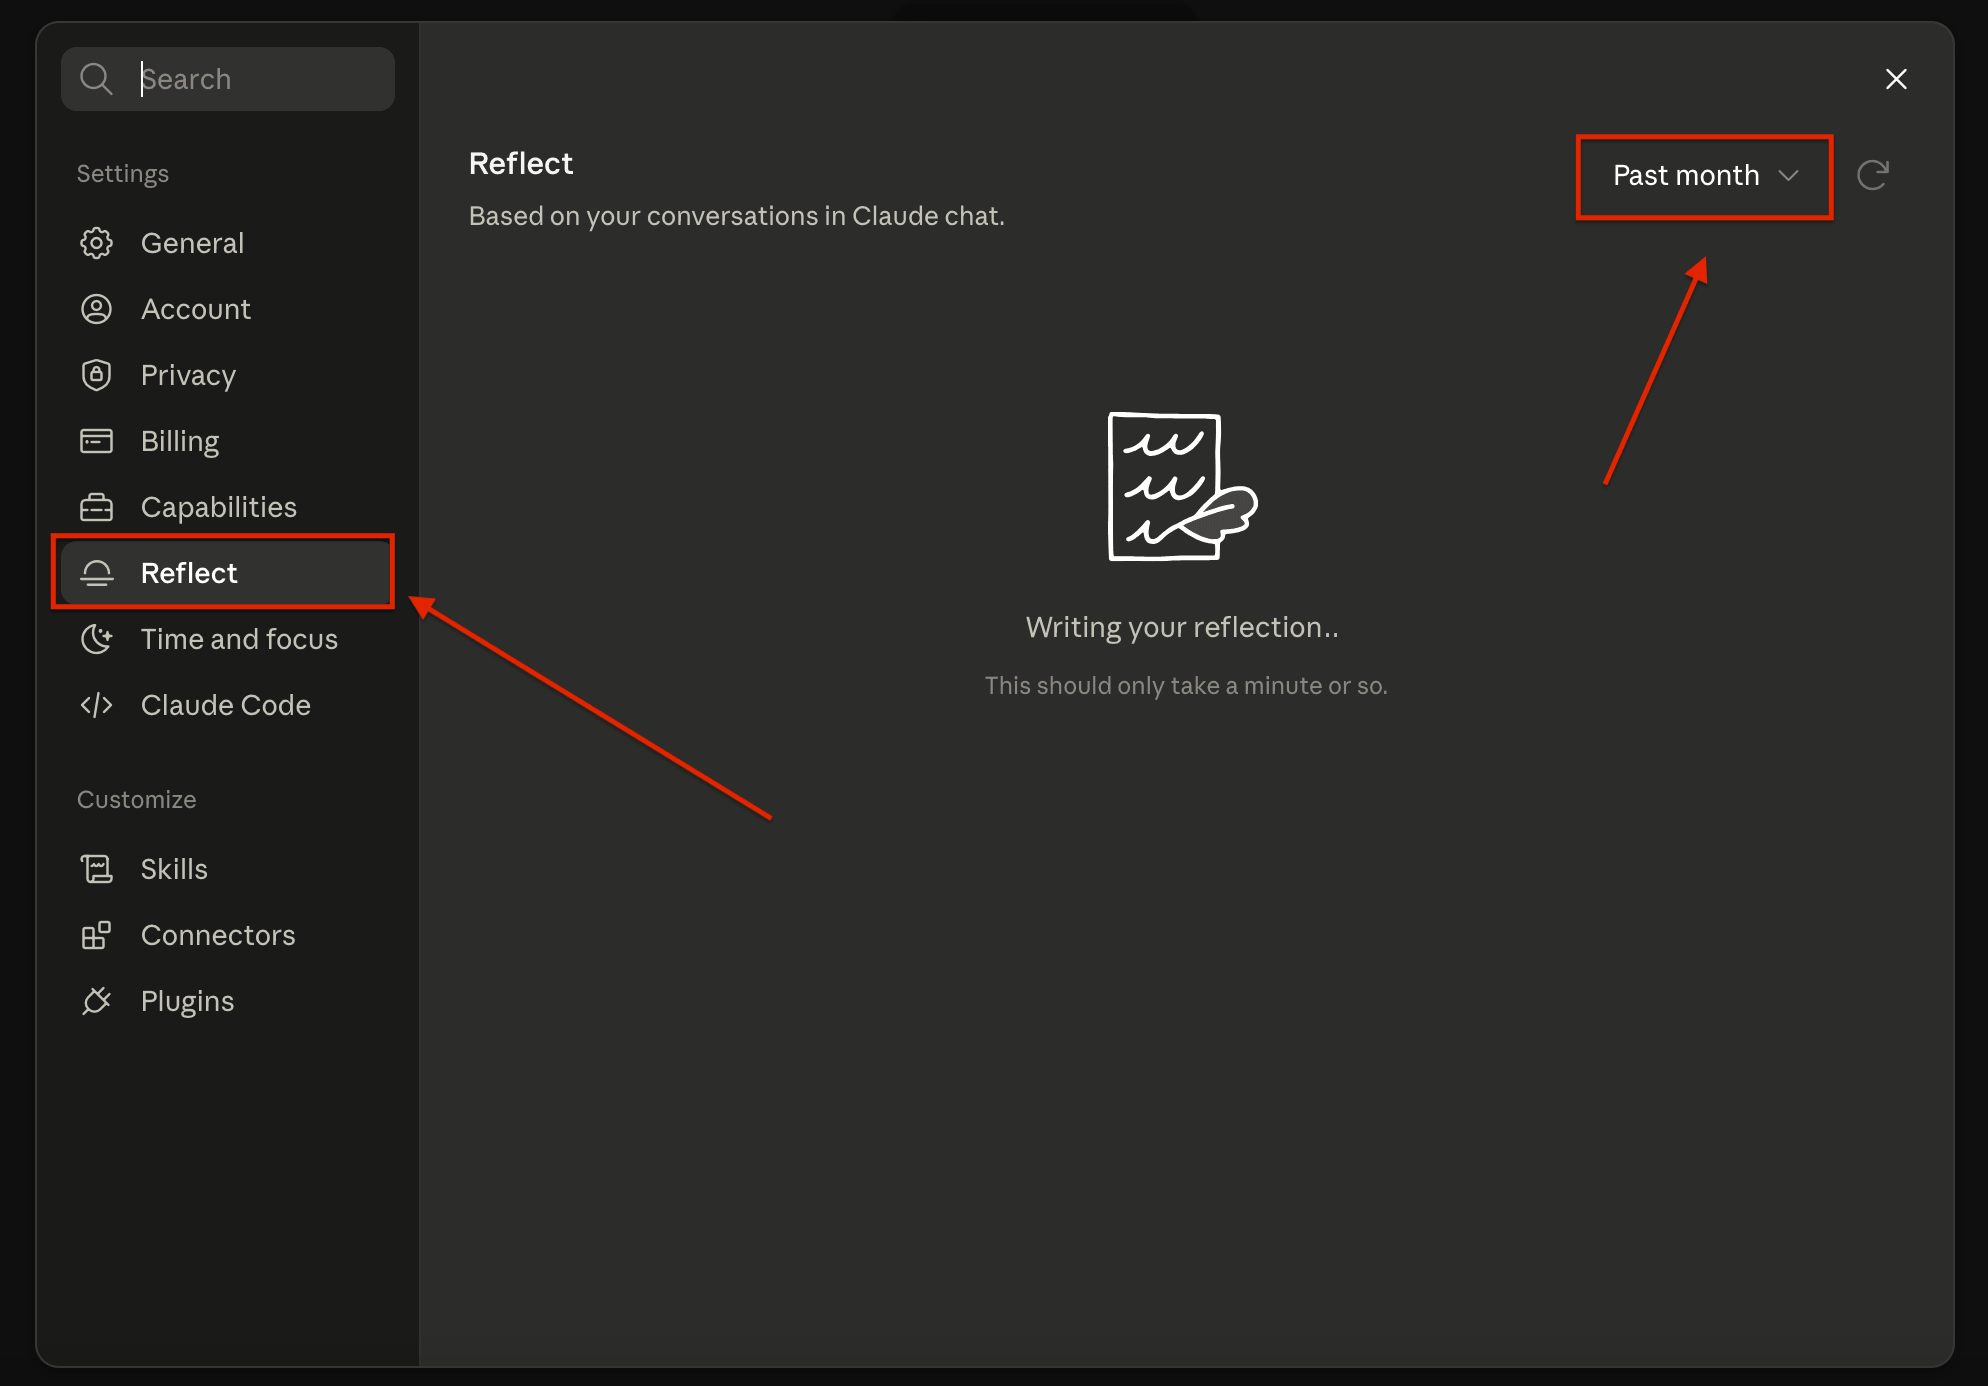Click the General gear icon
1988x1386 pixels.
96,243
